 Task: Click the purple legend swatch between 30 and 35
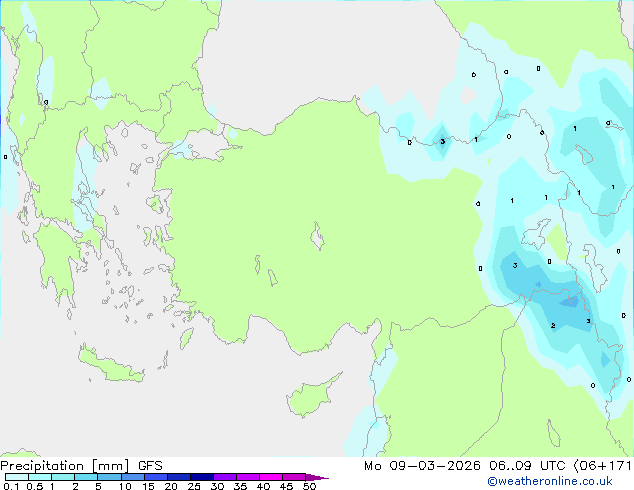[225, 477]
